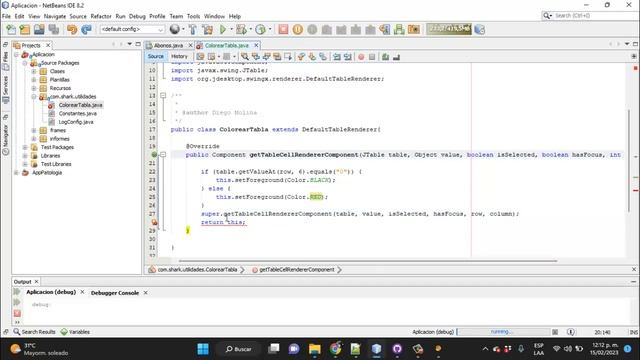Click the Search (Ctrl+I) input field

[x=593, y=16]
